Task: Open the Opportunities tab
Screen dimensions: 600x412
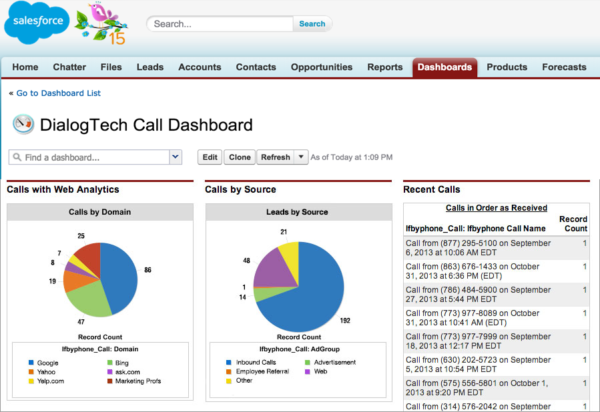Action: coord(321,67)
